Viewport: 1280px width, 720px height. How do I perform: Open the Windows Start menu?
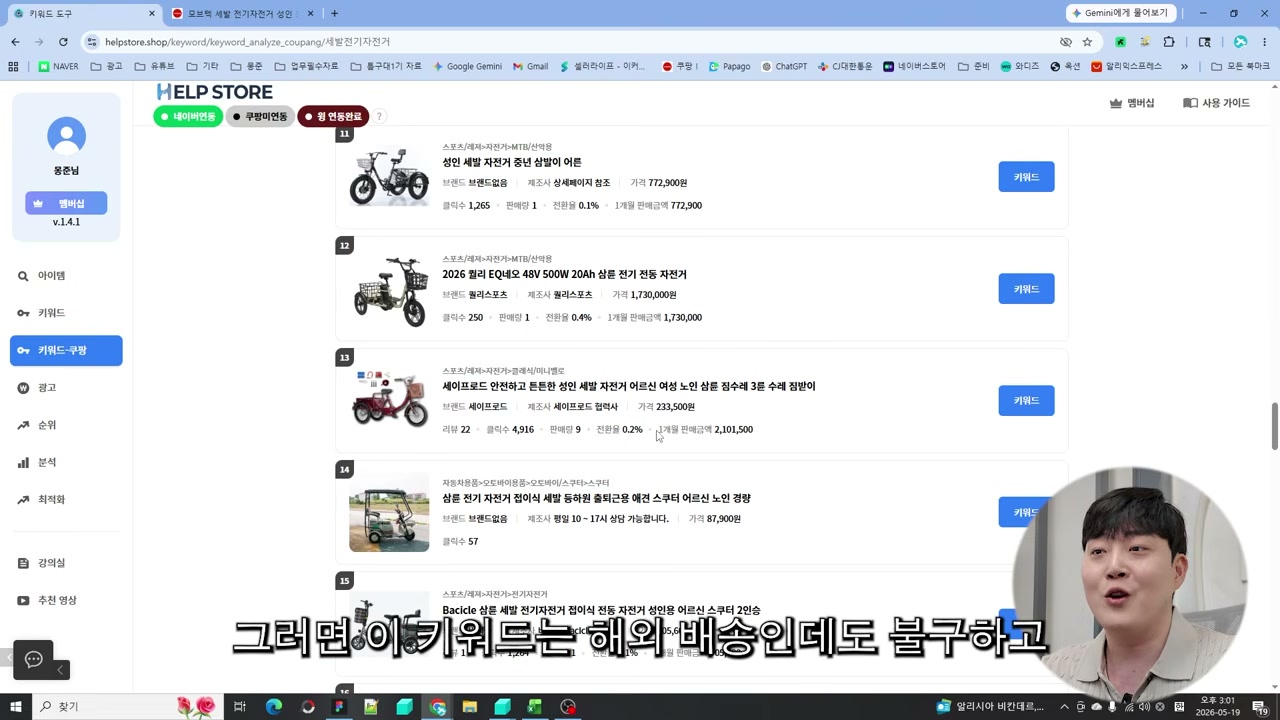tap(15, 706)
